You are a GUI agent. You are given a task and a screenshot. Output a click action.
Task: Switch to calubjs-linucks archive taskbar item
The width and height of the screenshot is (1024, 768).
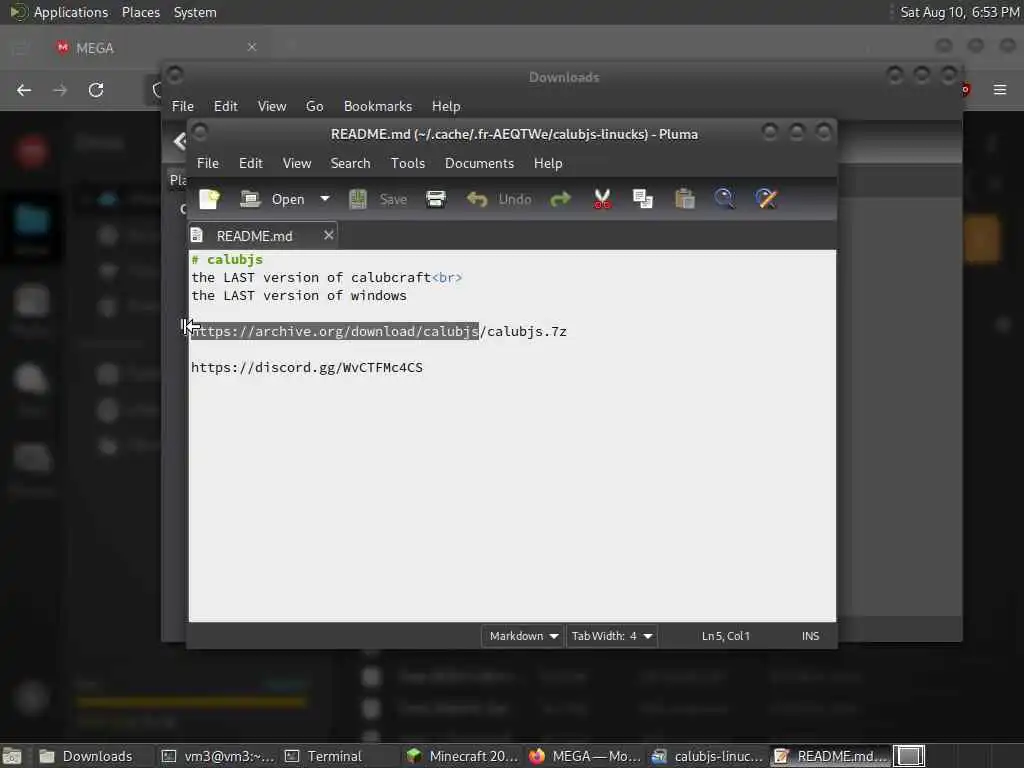point(707,756)
